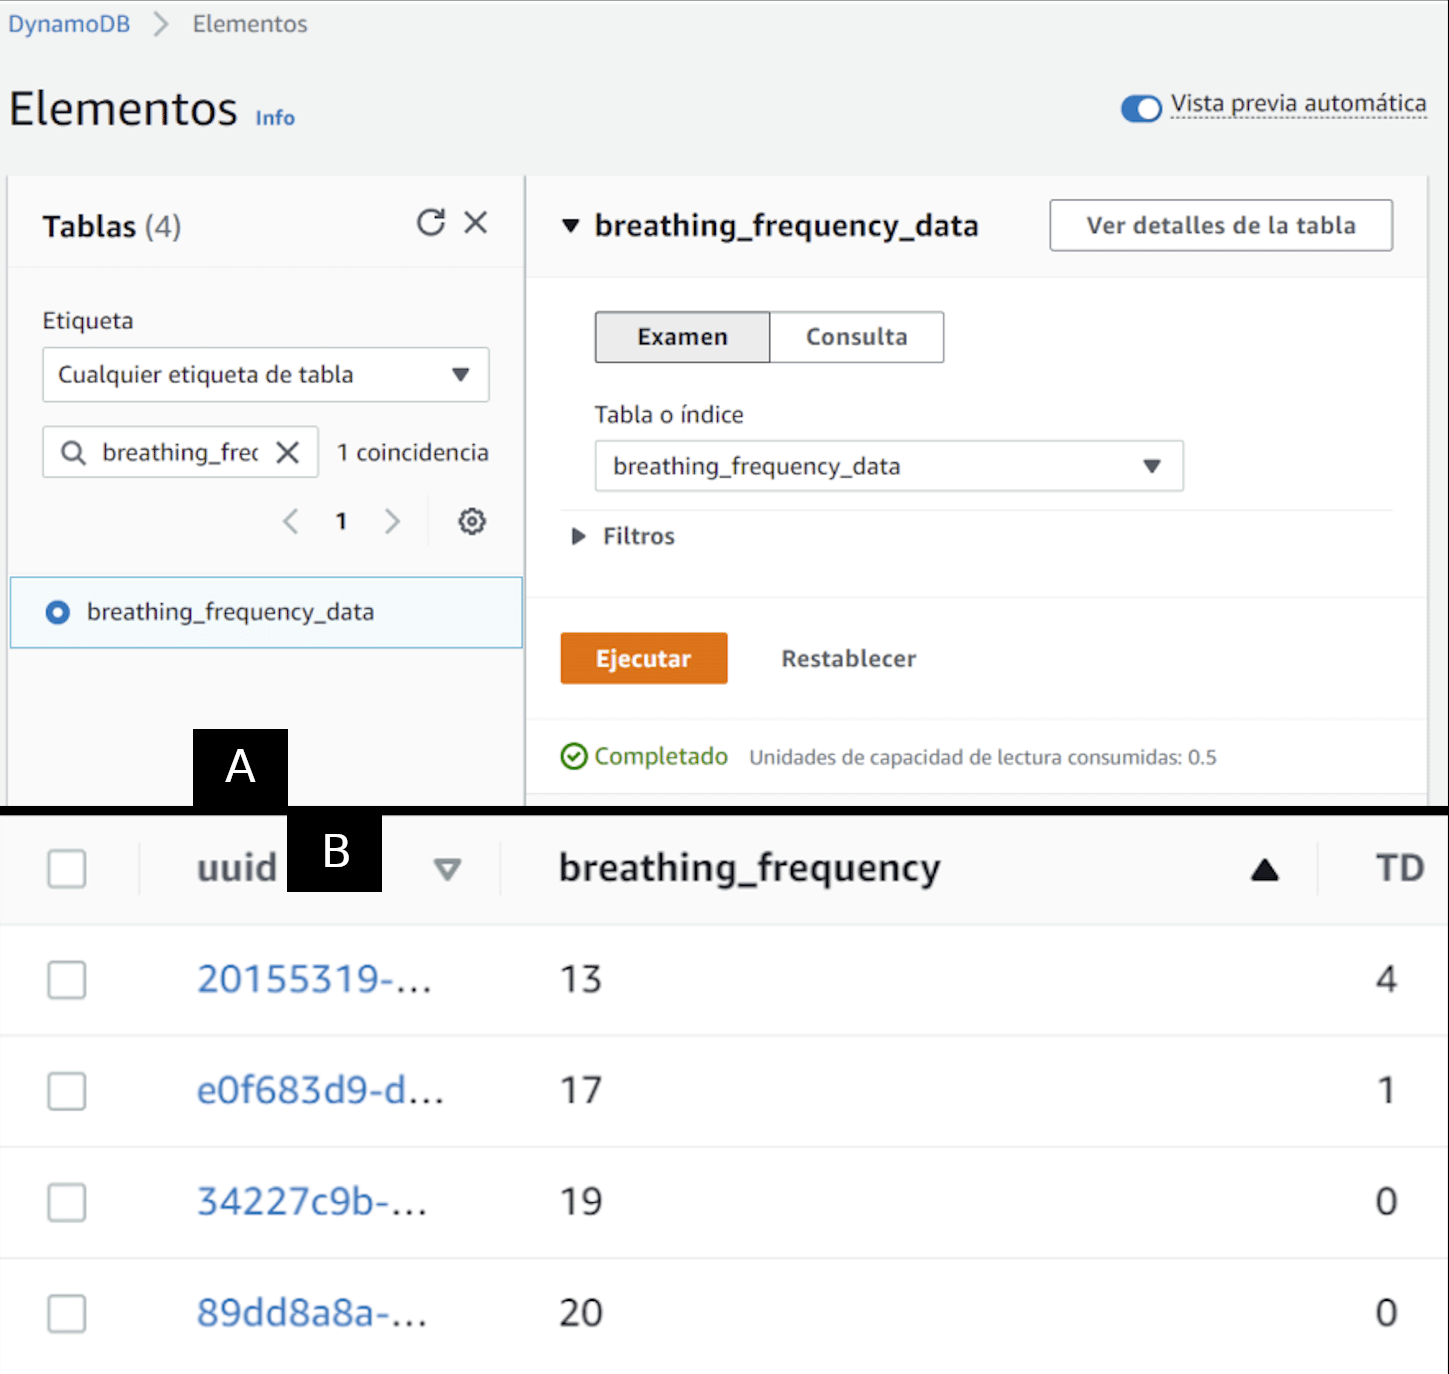Click Unidades de capacidad de lectura text
The height and width of the screenshot is (1374, 1449).
[x=983, y=758]
